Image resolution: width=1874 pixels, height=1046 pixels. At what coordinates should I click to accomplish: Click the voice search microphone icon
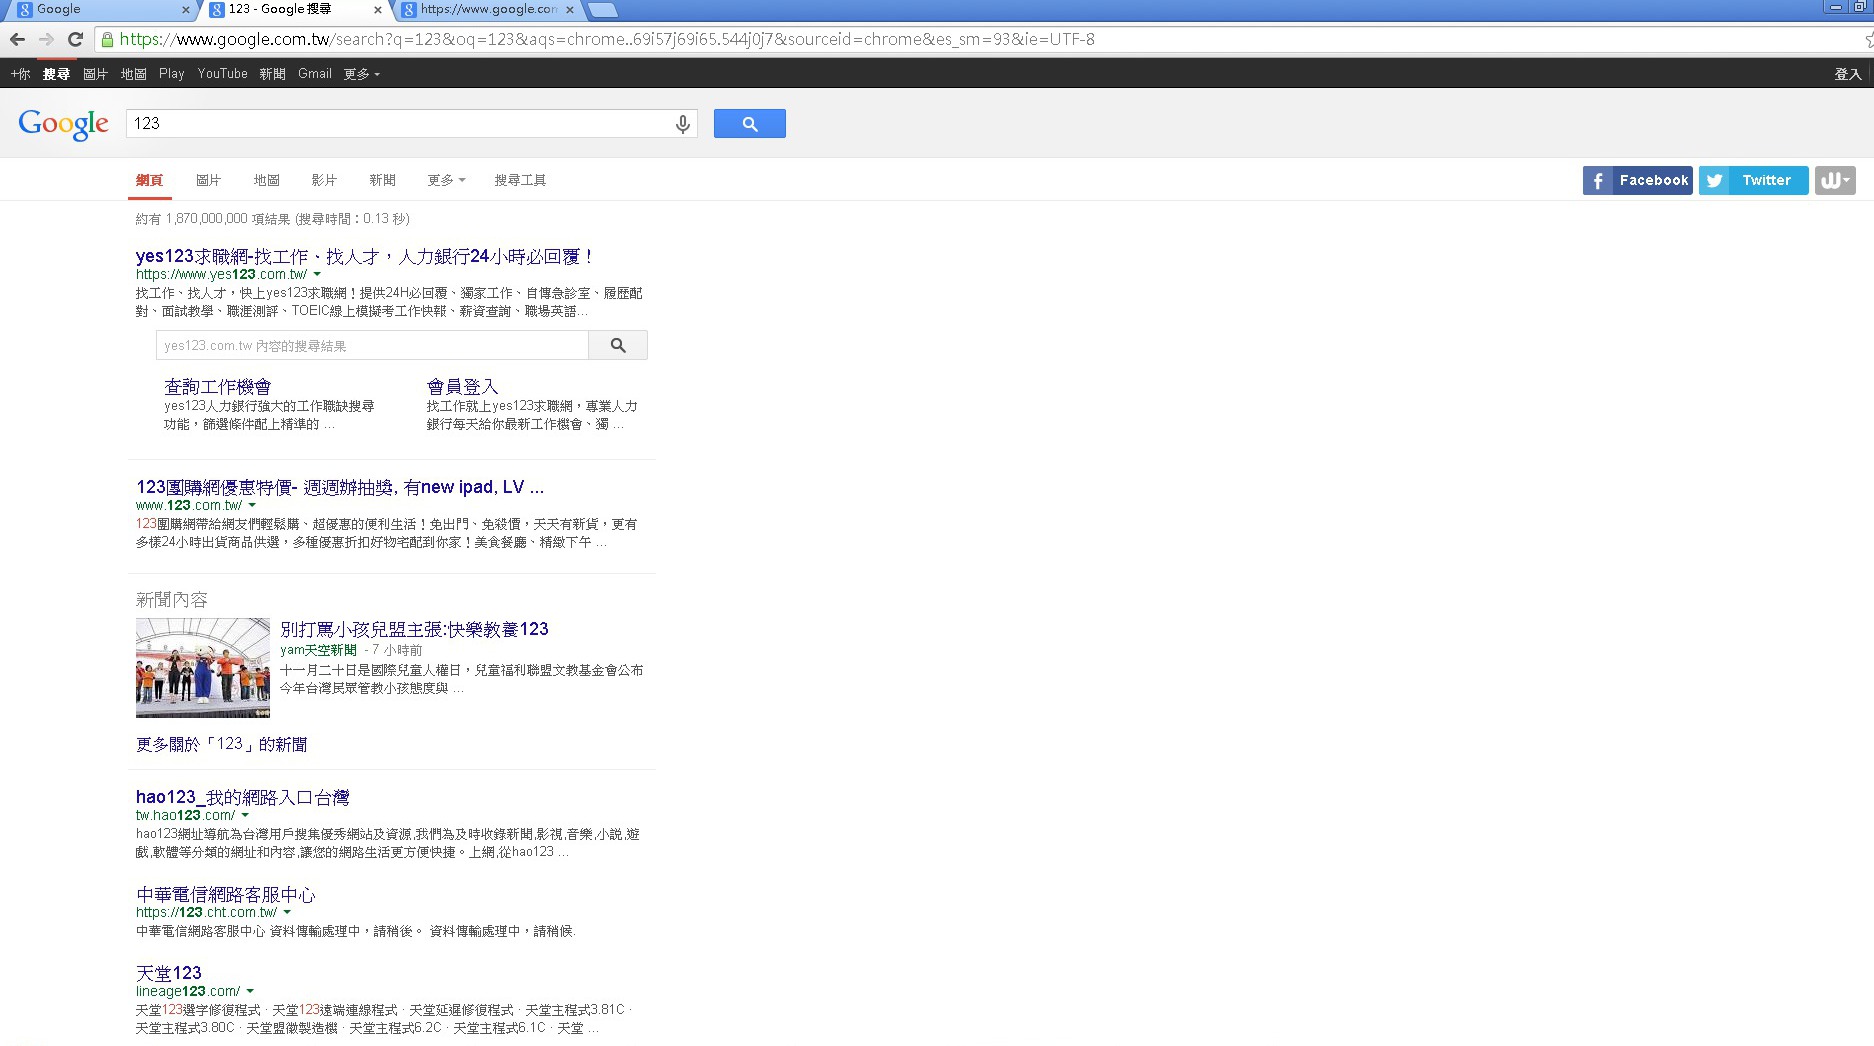pyautogui.click(x=682, y=124)
